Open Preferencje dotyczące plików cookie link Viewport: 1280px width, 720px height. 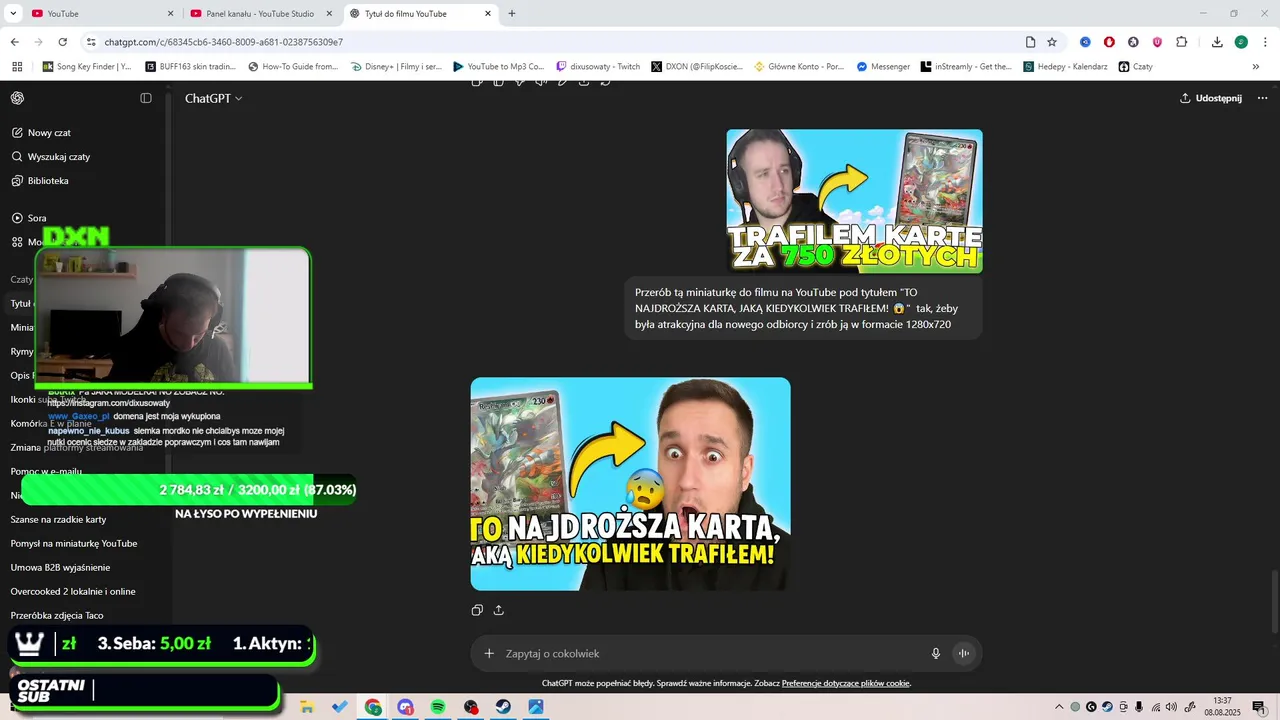click(845, 684)
